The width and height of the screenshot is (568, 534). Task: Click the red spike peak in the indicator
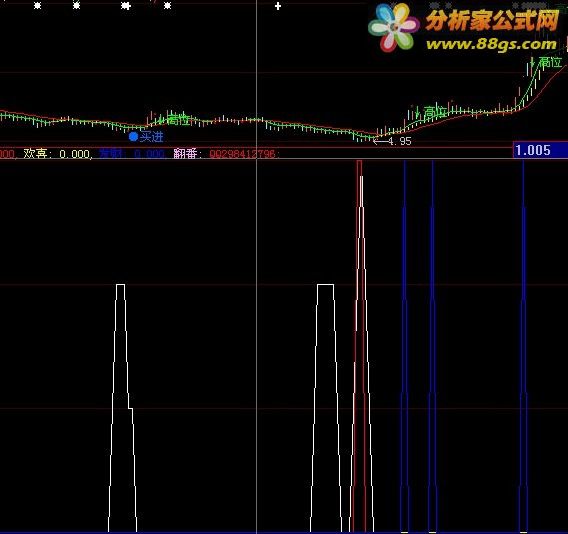359,163
